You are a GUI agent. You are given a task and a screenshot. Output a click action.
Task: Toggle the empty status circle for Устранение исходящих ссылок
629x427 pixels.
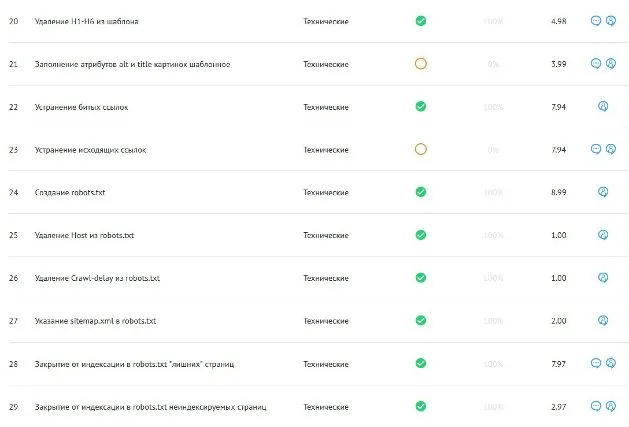(420, 149)
